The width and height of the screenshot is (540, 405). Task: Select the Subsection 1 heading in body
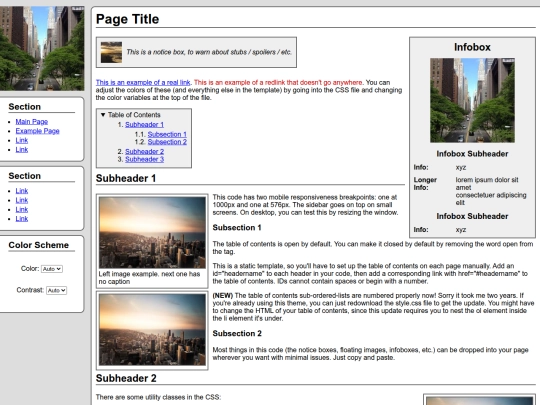237,228
